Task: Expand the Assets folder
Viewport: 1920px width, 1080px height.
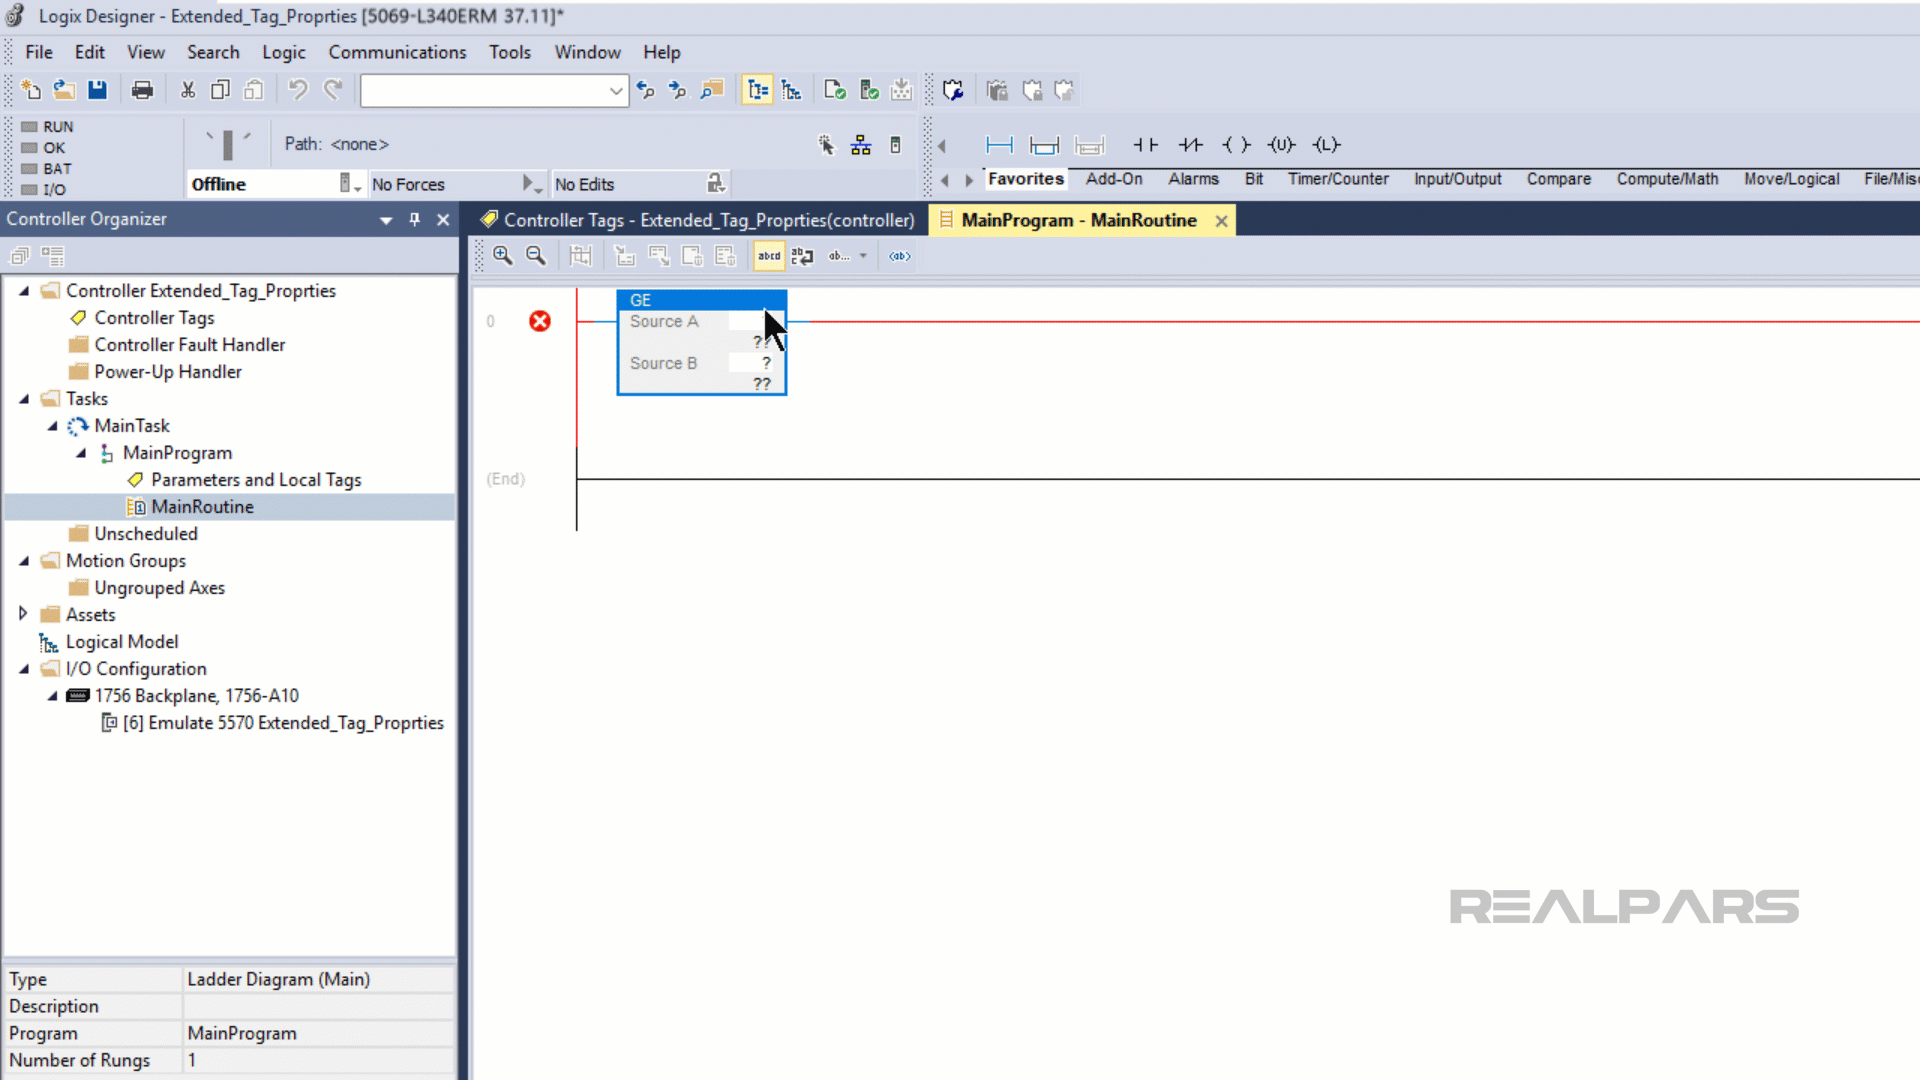Action: pos(23,614)
